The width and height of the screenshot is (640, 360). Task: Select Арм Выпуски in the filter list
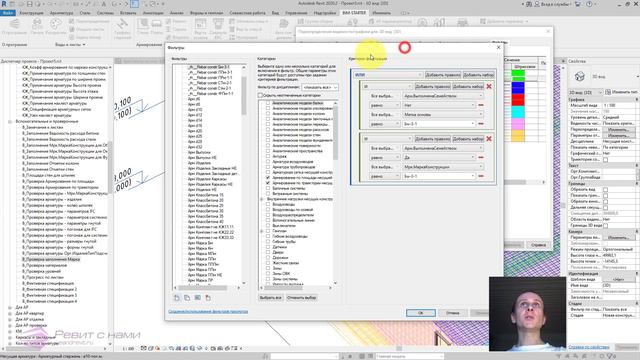[x=199, y=152]
